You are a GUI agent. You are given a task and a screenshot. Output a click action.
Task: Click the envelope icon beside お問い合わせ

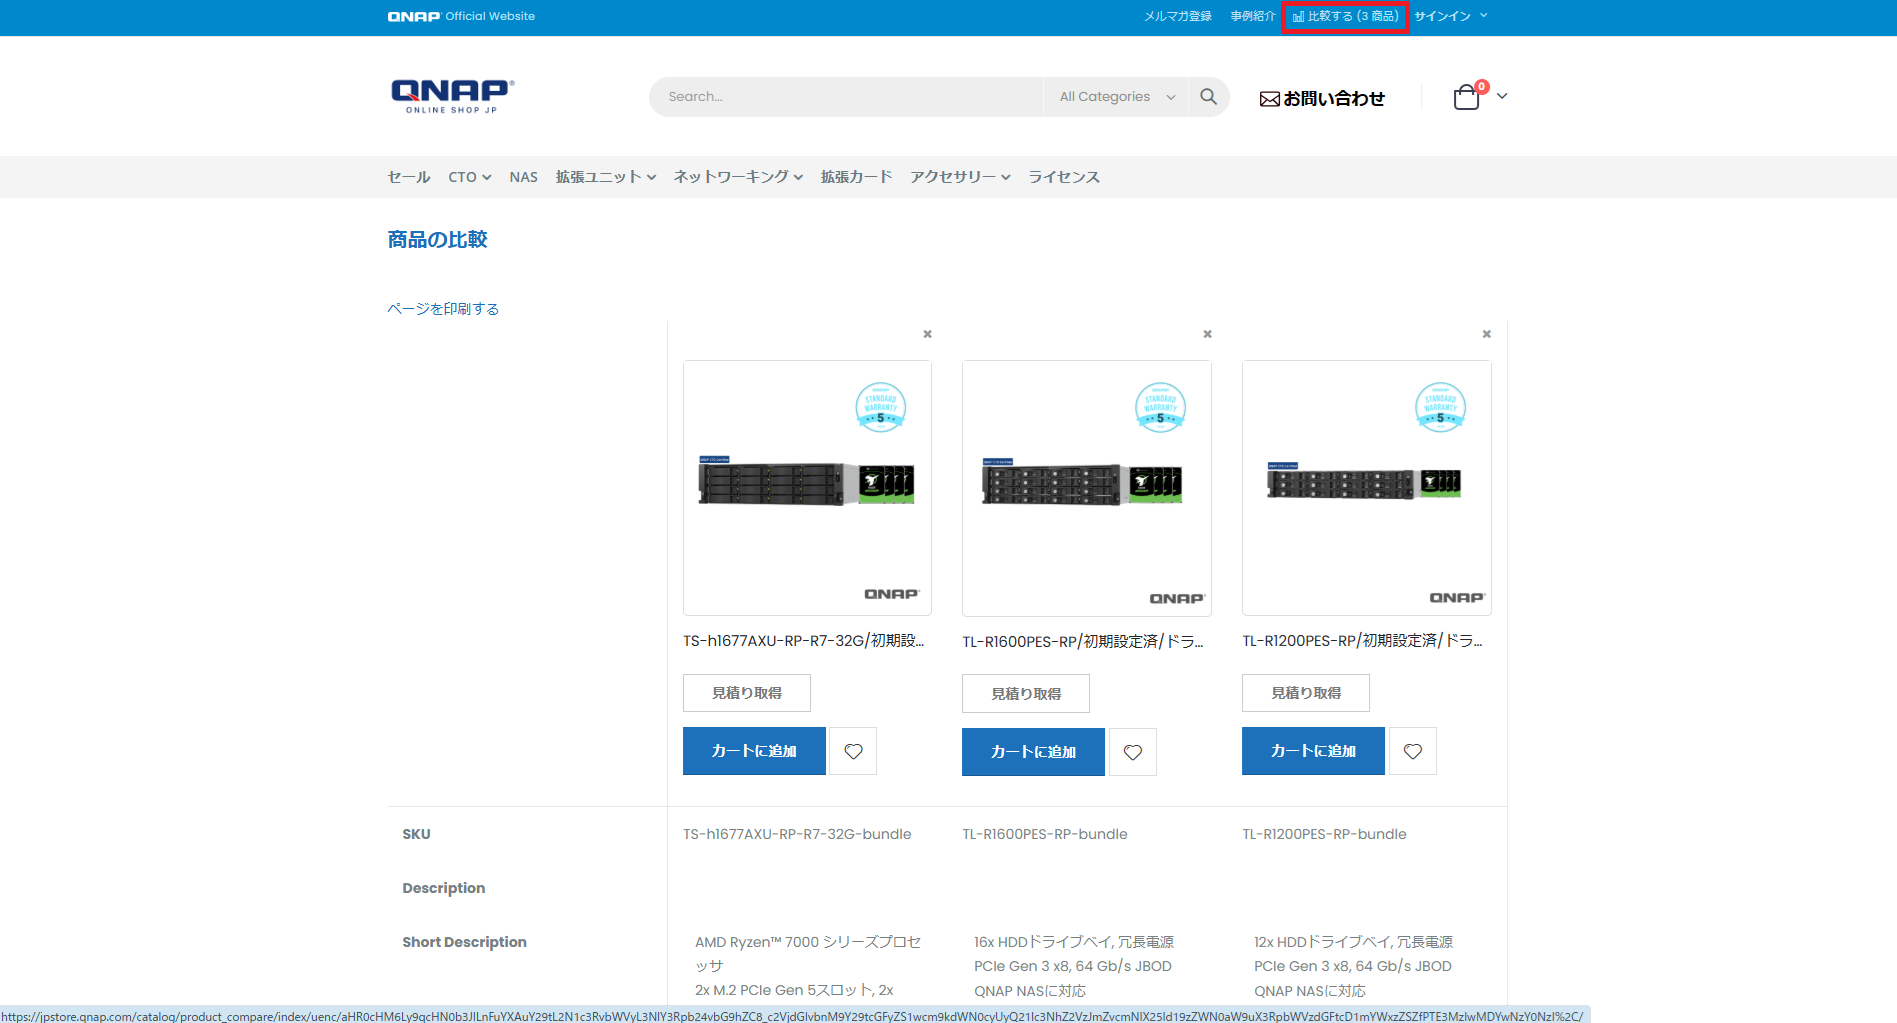point(1269,99)
